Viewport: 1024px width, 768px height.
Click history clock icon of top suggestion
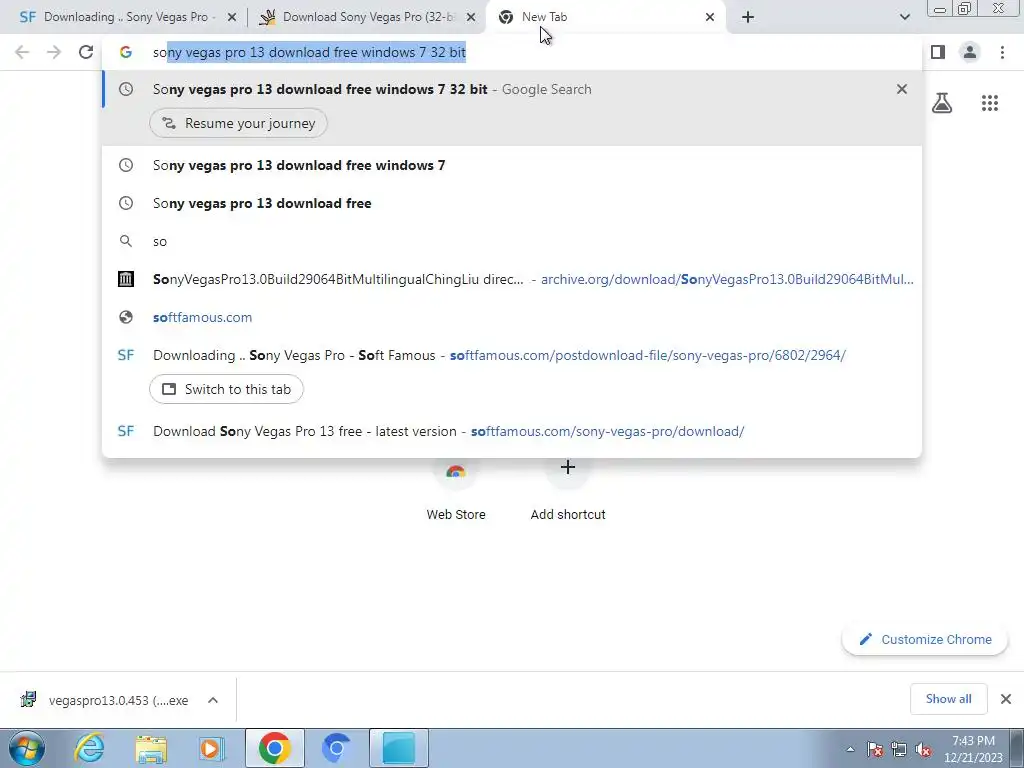[x=126, y=89]
